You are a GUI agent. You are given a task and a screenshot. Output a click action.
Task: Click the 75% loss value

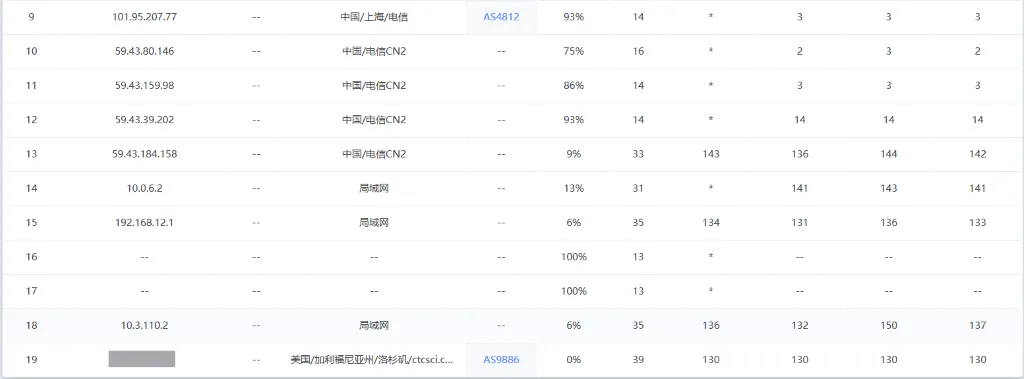[x=573, y=51]
